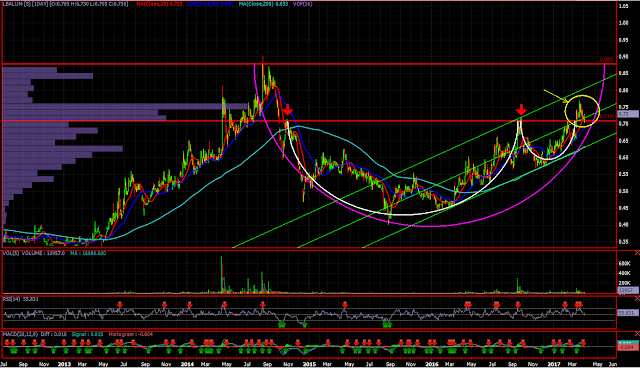This screenshot has width=640, height=368.
Task: Close the RSI(14) indicator panel
Action: click(637, 299)
